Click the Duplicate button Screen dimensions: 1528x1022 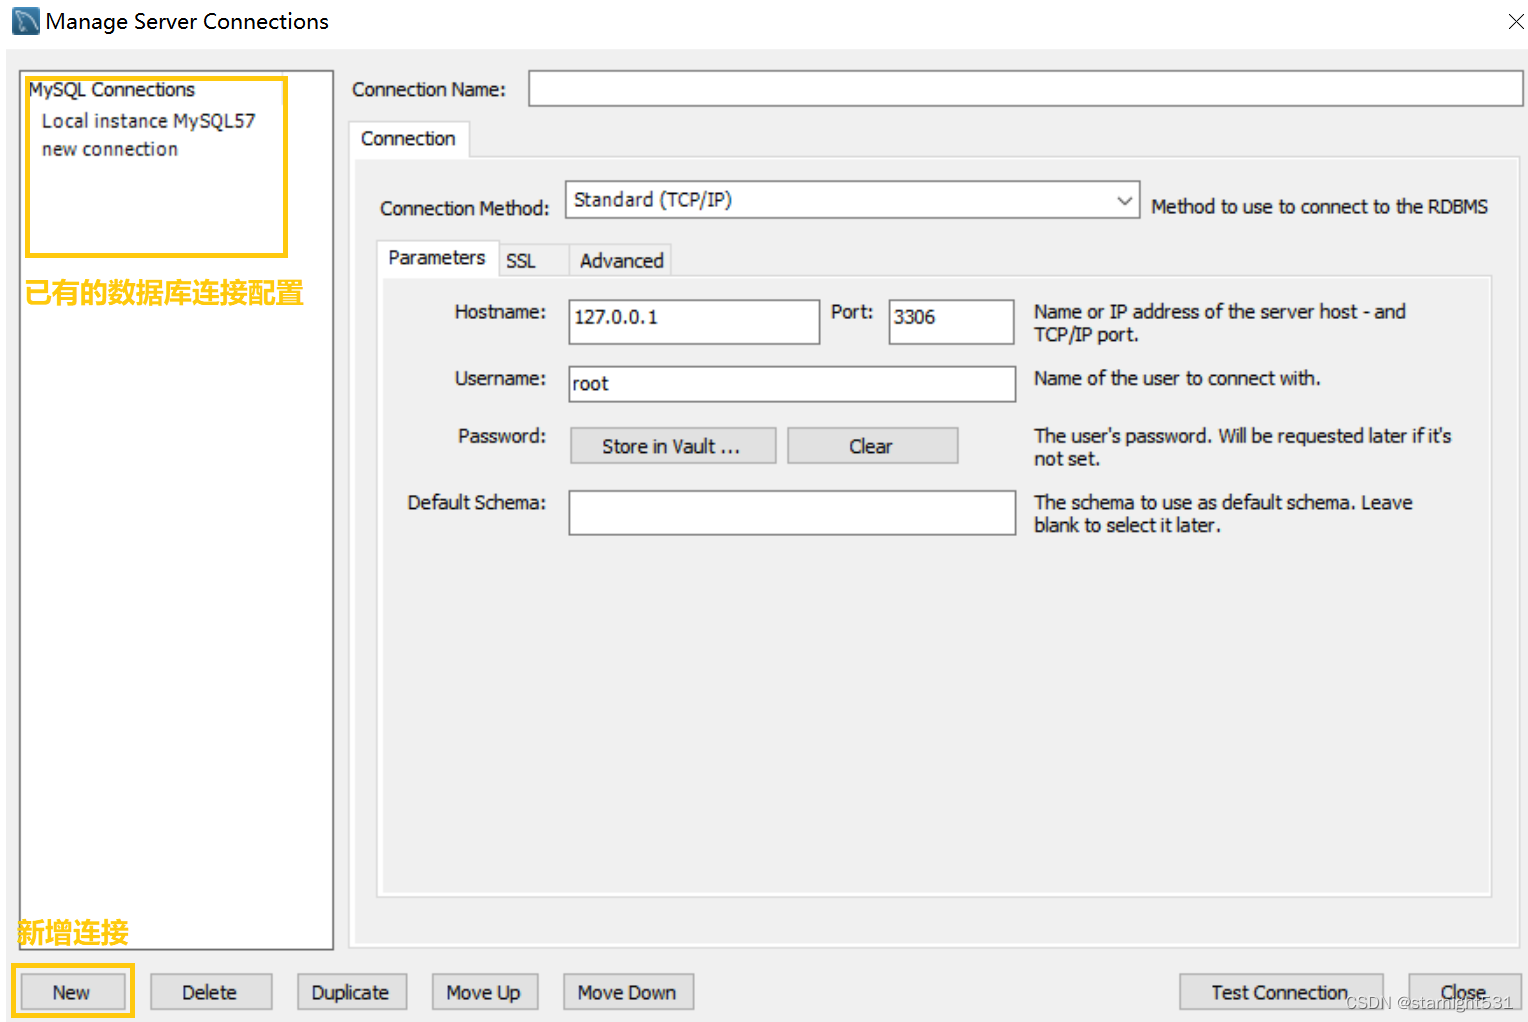tap(351, 992)
